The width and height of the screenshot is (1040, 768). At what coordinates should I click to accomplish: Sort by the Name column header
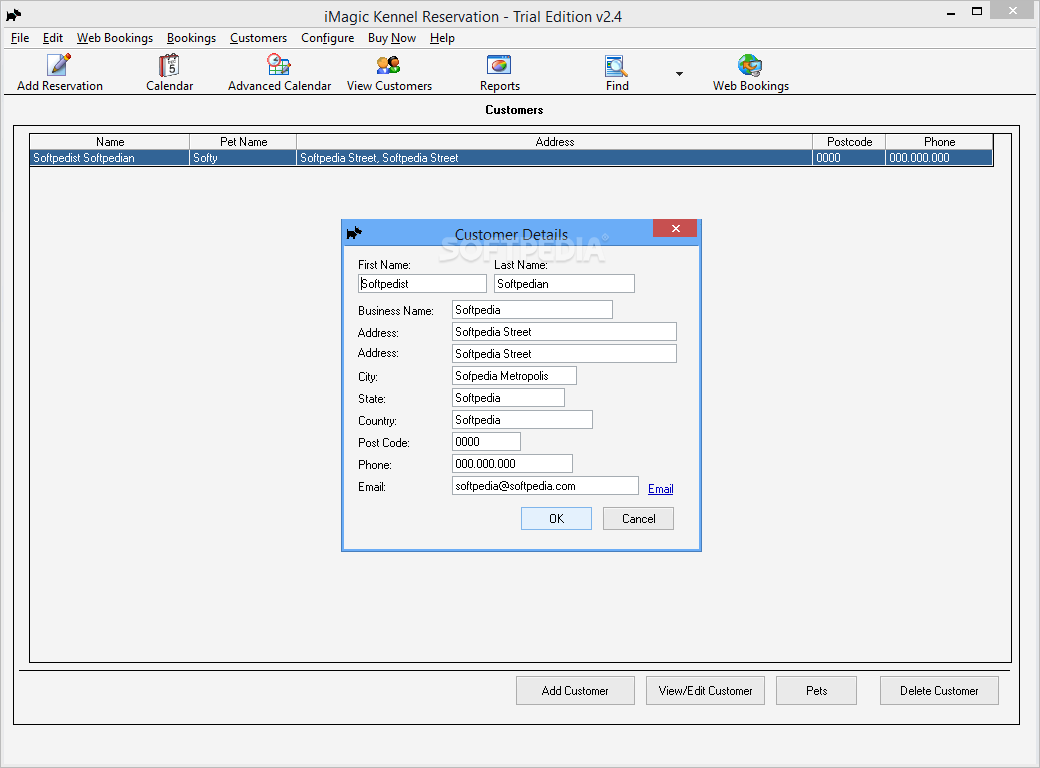click(x=110, y=142)
